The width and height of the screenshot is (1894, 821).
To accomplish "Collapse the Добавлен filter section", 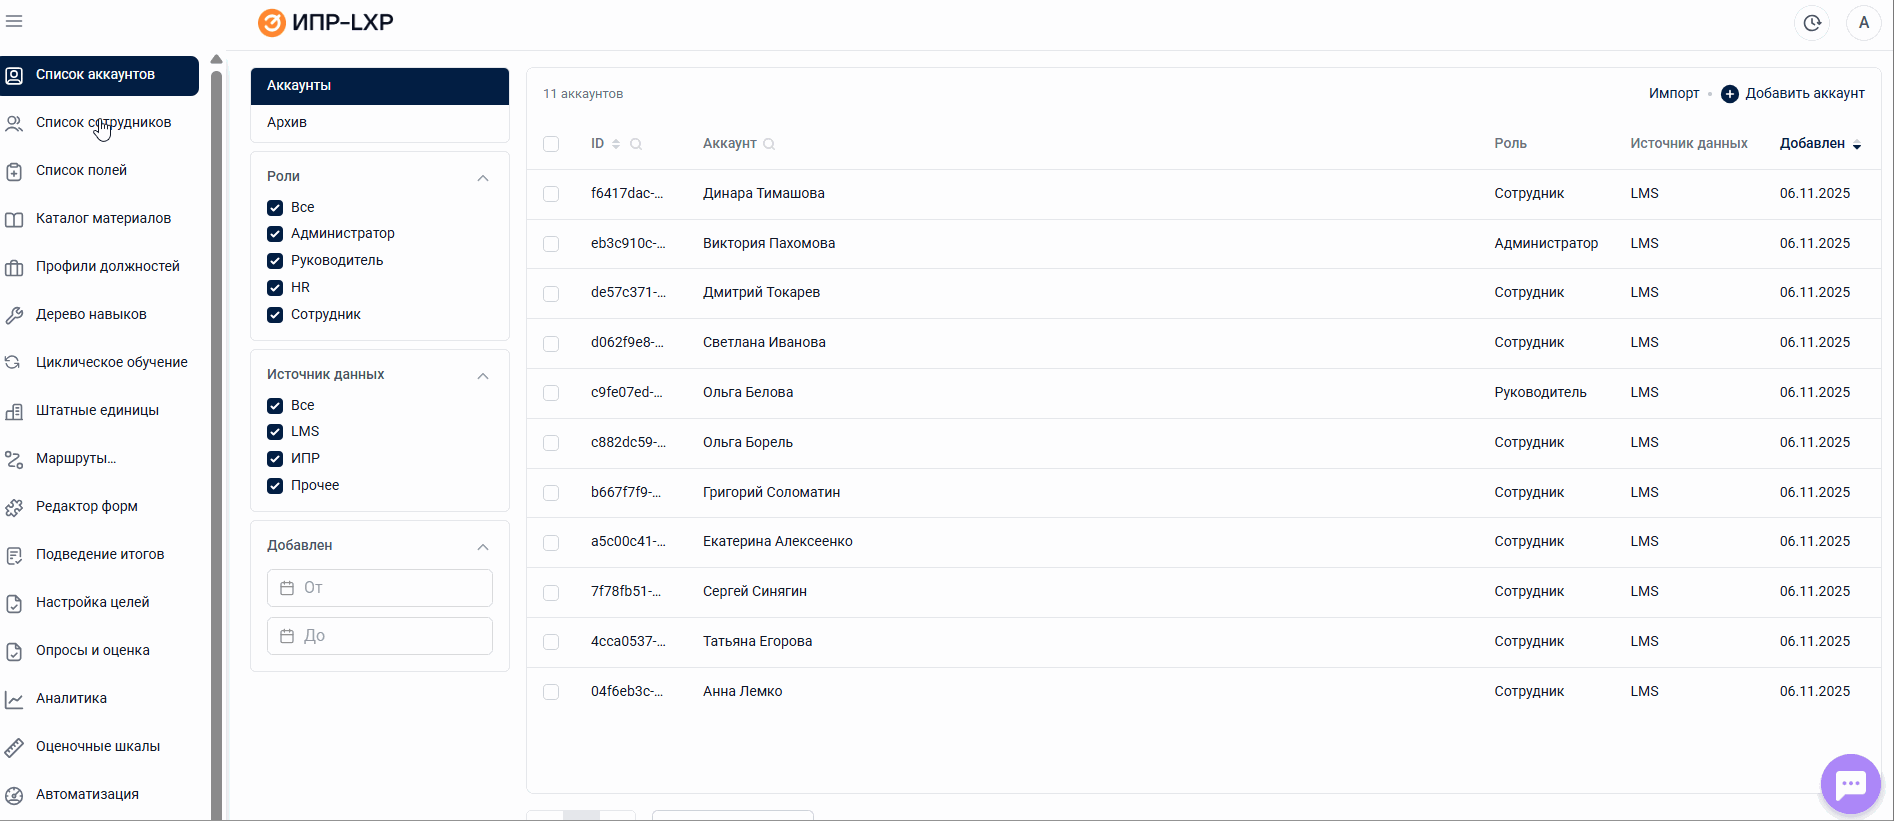I will pos(483,547).
